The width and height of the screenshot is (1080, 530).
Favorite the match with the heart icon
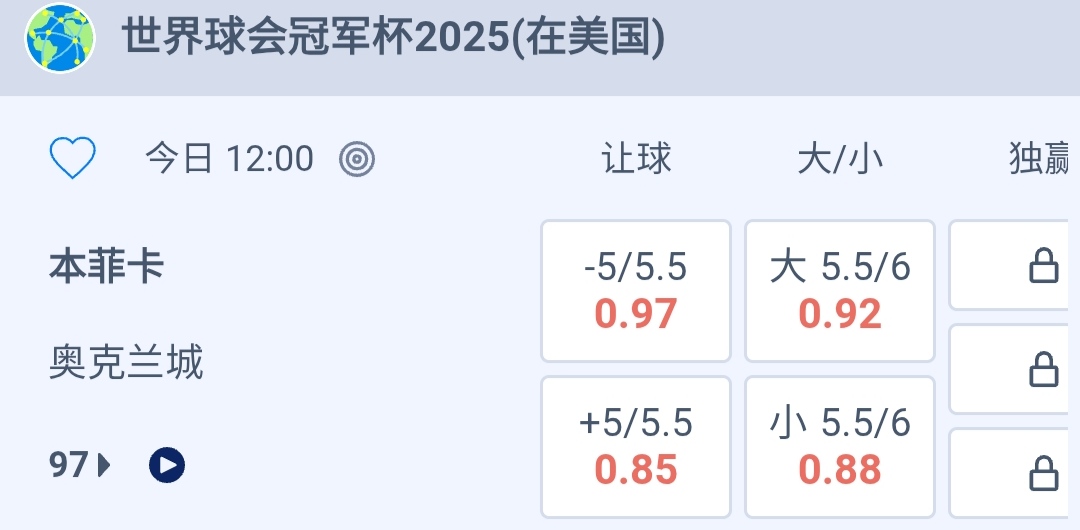point(73,159)
